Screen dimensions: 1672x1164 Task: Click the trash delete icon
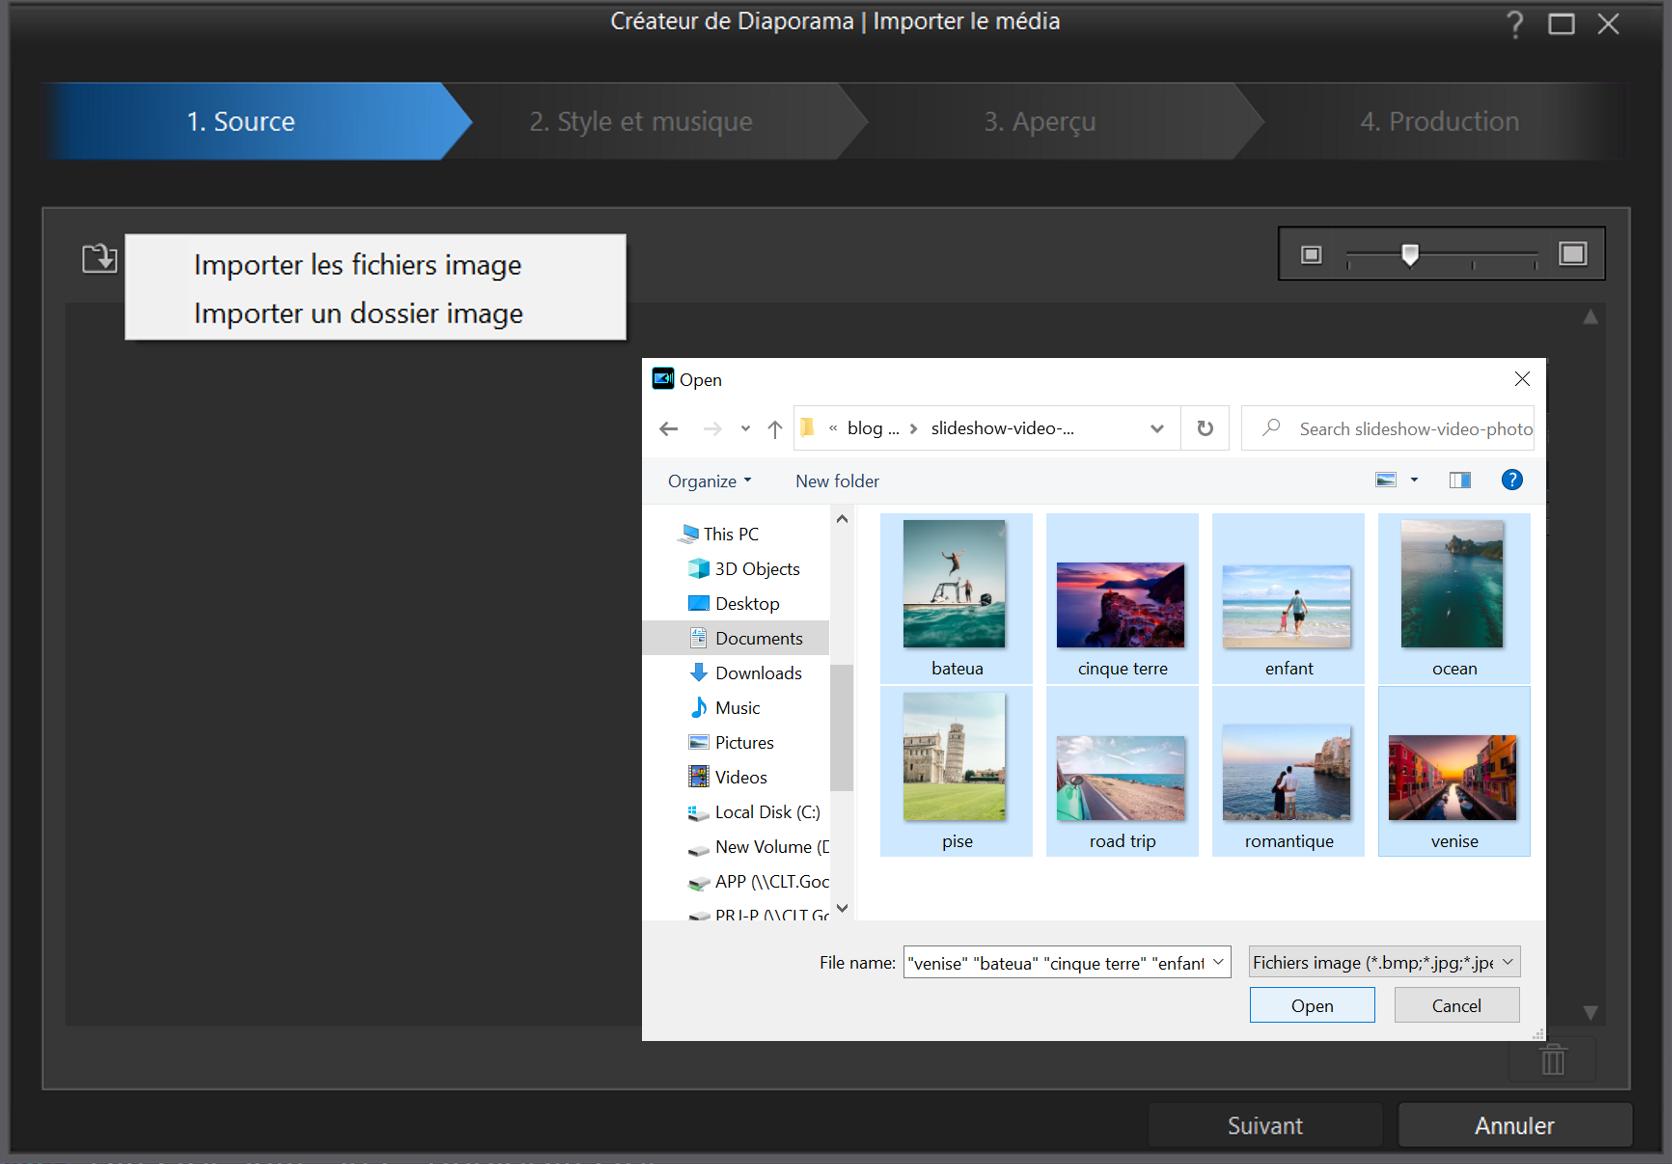point(1552,1060)
